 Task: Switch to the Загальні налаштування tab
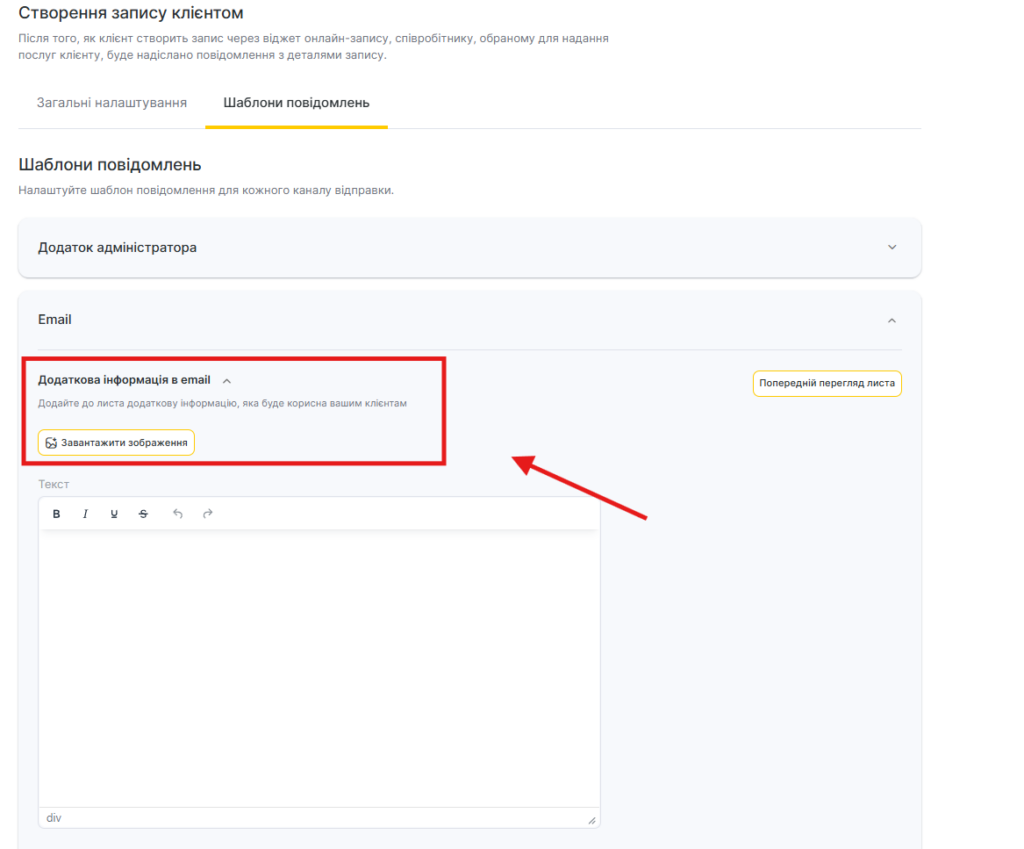(x=112, y=103)
